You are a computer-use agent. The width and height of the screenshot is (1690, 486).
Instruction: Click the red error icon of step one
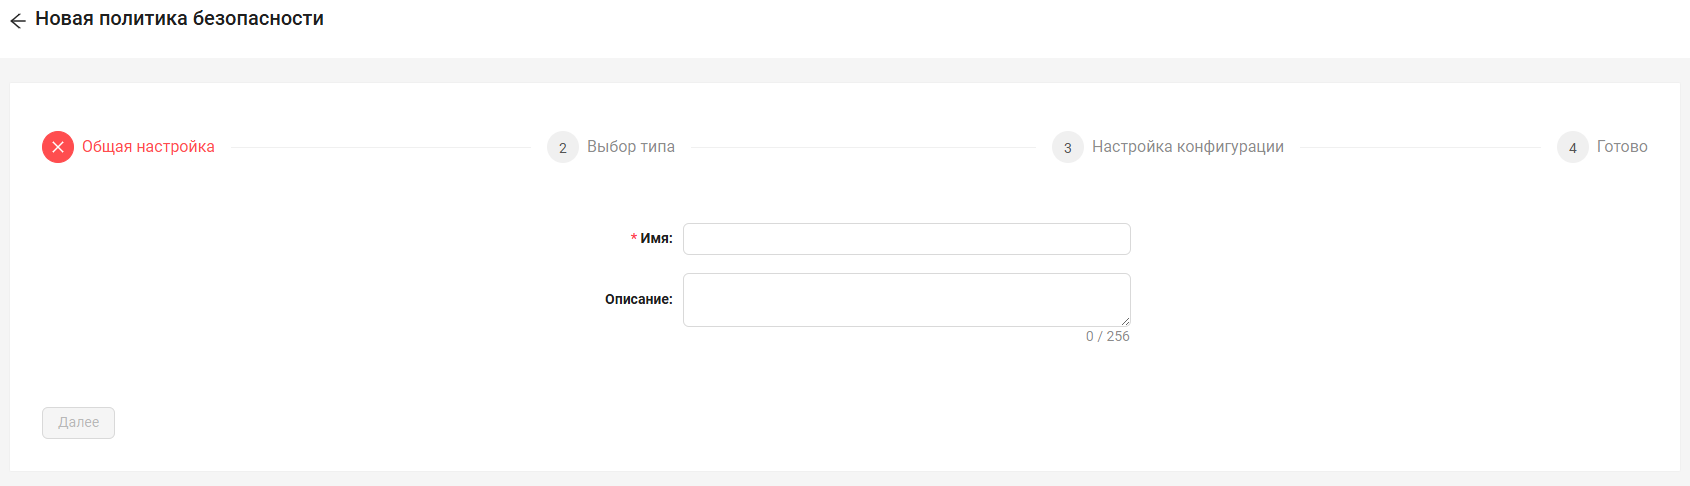tap(58, 147)
